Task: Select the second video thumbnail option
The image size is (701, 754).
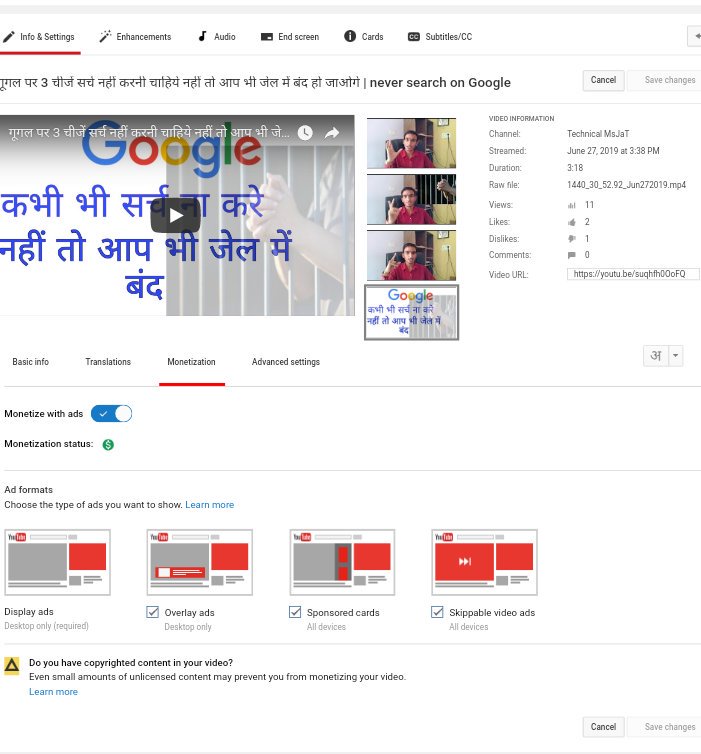Action: pyautogui.click(x=411, y=199)
